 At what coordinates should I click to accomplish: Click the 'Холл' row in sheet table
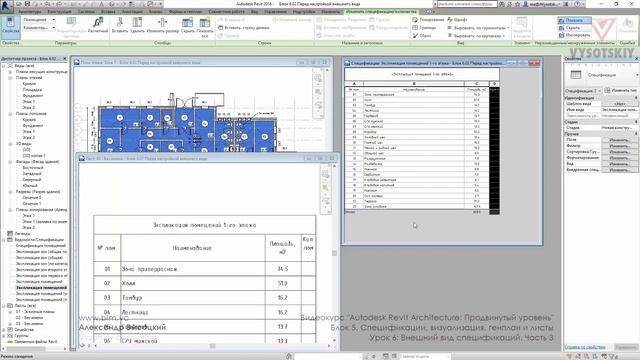click(x=204, y=283)
